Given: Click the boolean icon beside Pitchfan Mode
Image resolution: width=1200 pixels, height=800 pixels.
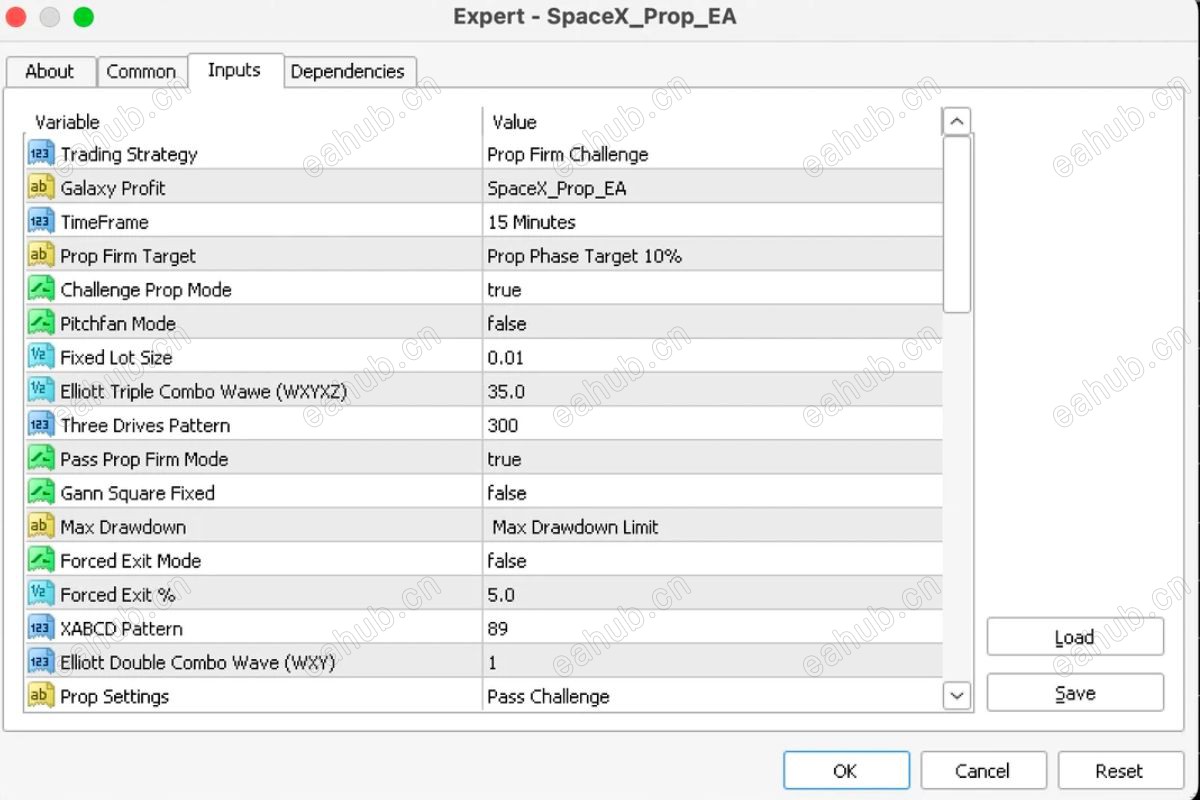Looking at the screenshot, I should pyautogui.click(x=41, y=324).
